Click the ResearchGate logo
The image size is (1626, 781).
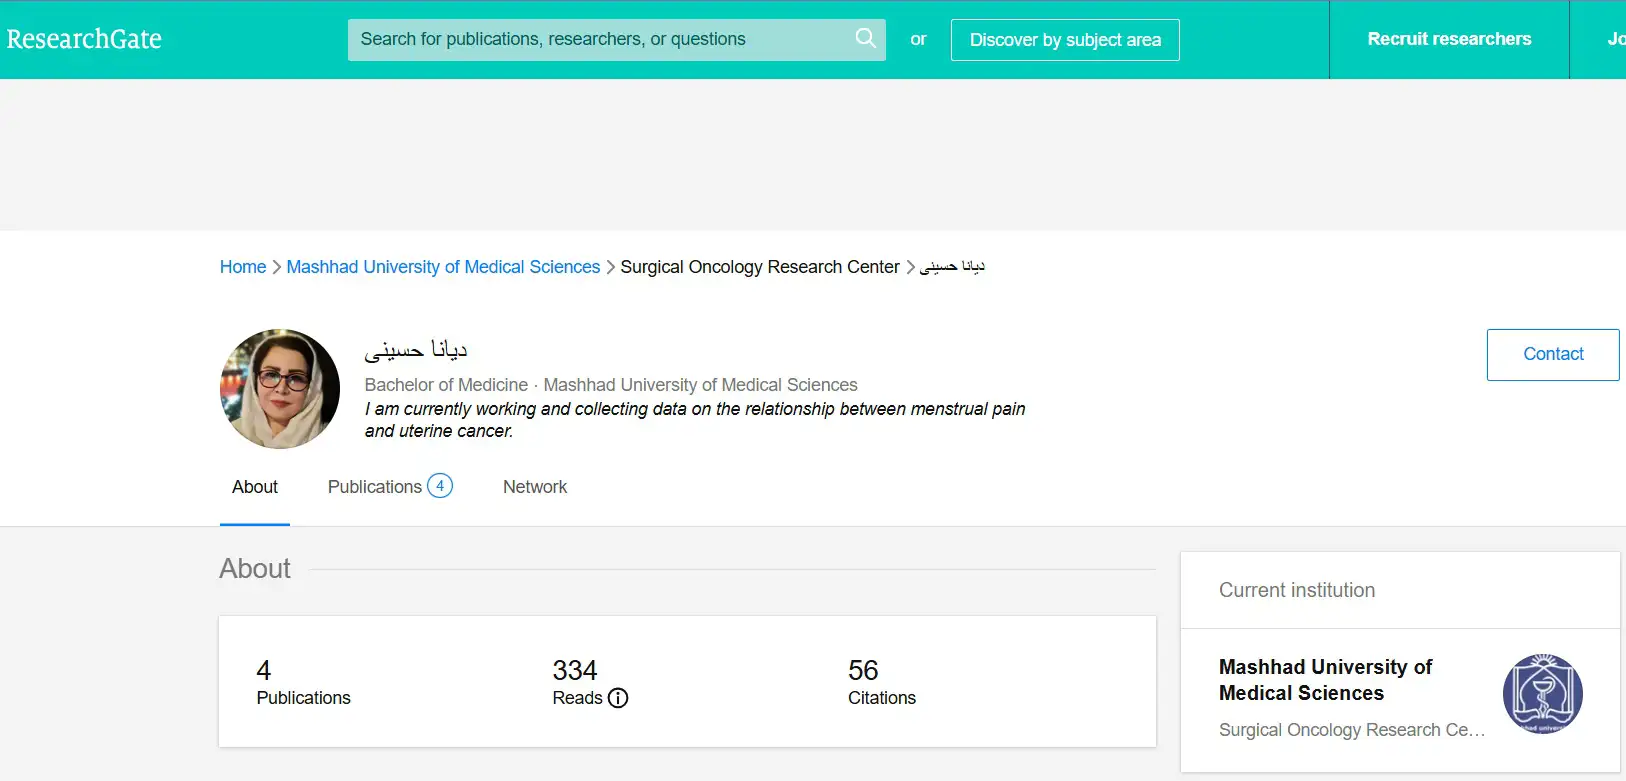click(x=84, y=39)
